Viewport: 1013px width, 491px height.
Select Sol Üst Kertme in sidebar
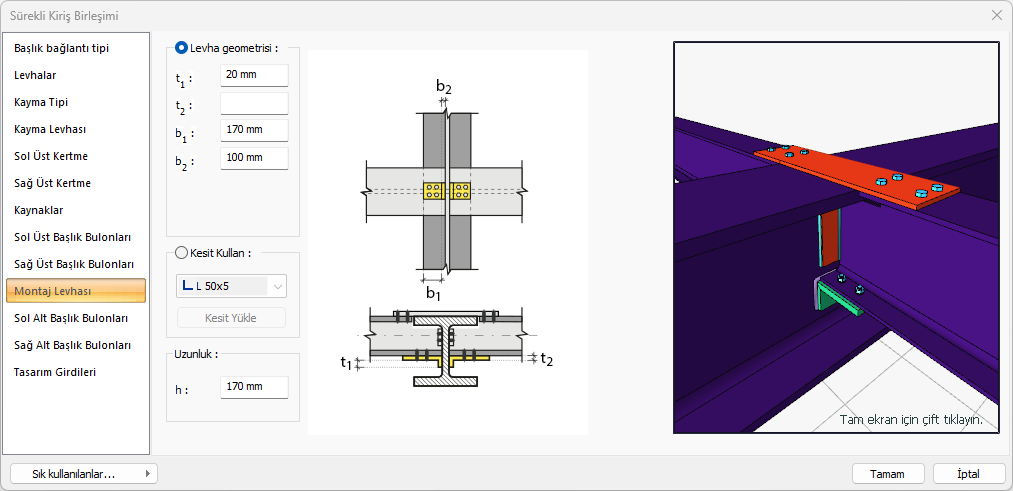[76, 156]
